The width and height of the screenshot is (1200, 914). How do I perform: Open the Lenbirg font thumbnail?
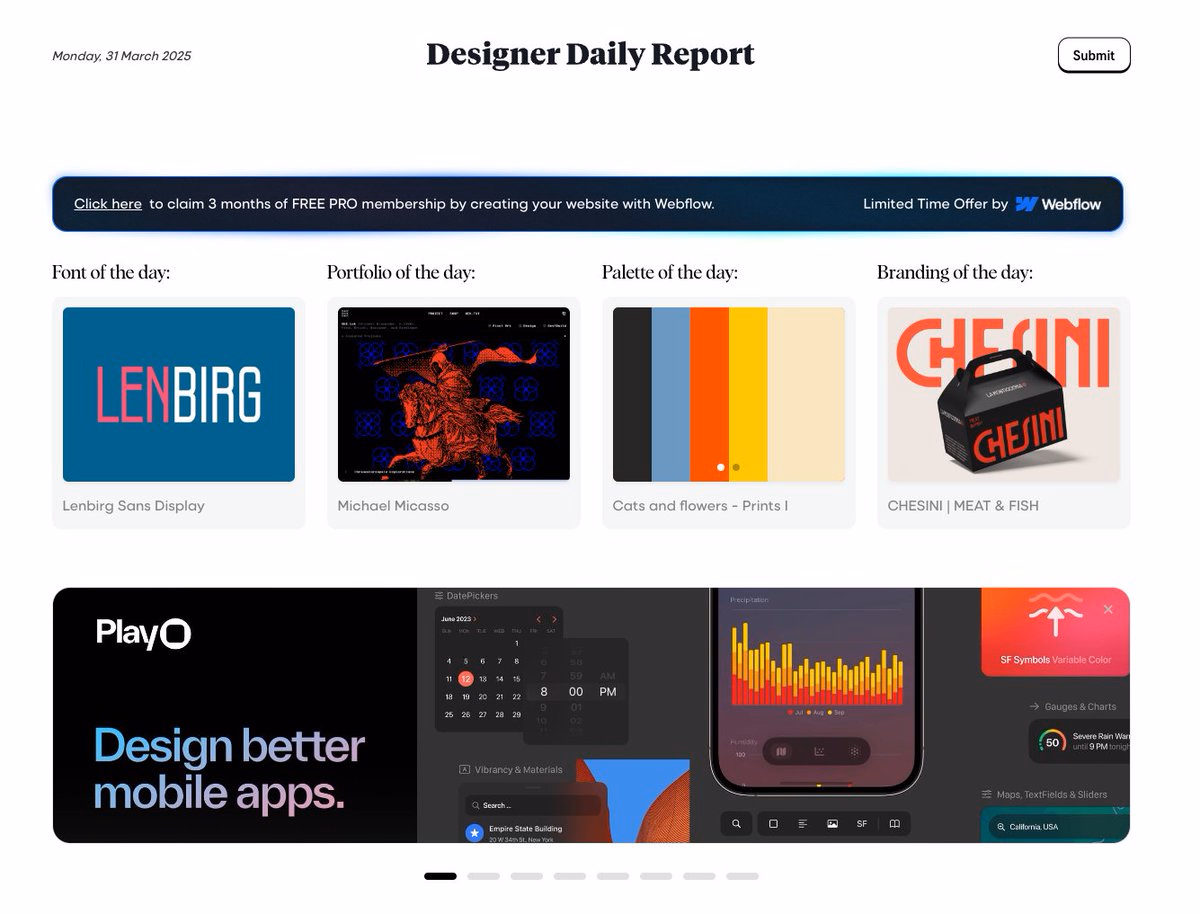[179, 394]
